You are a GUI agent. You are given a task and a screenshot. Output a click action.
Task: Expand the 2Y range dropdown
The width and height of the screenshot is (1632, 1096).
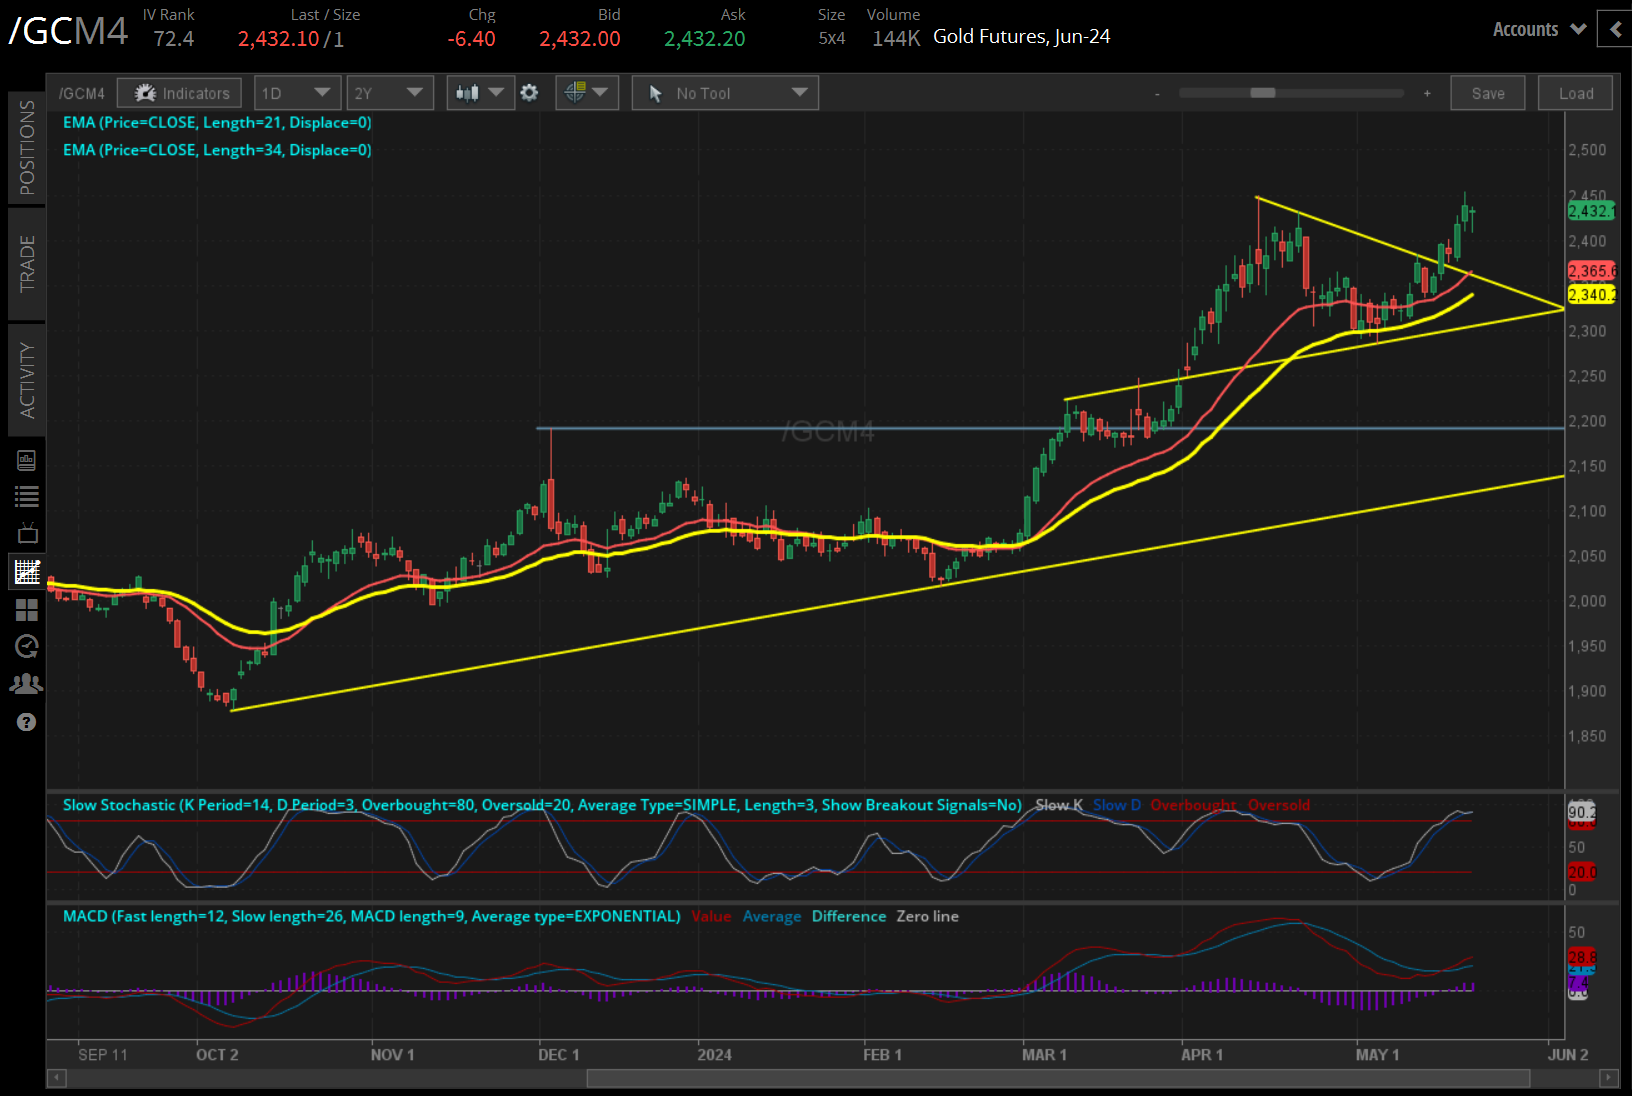click(x=389, y=92)
